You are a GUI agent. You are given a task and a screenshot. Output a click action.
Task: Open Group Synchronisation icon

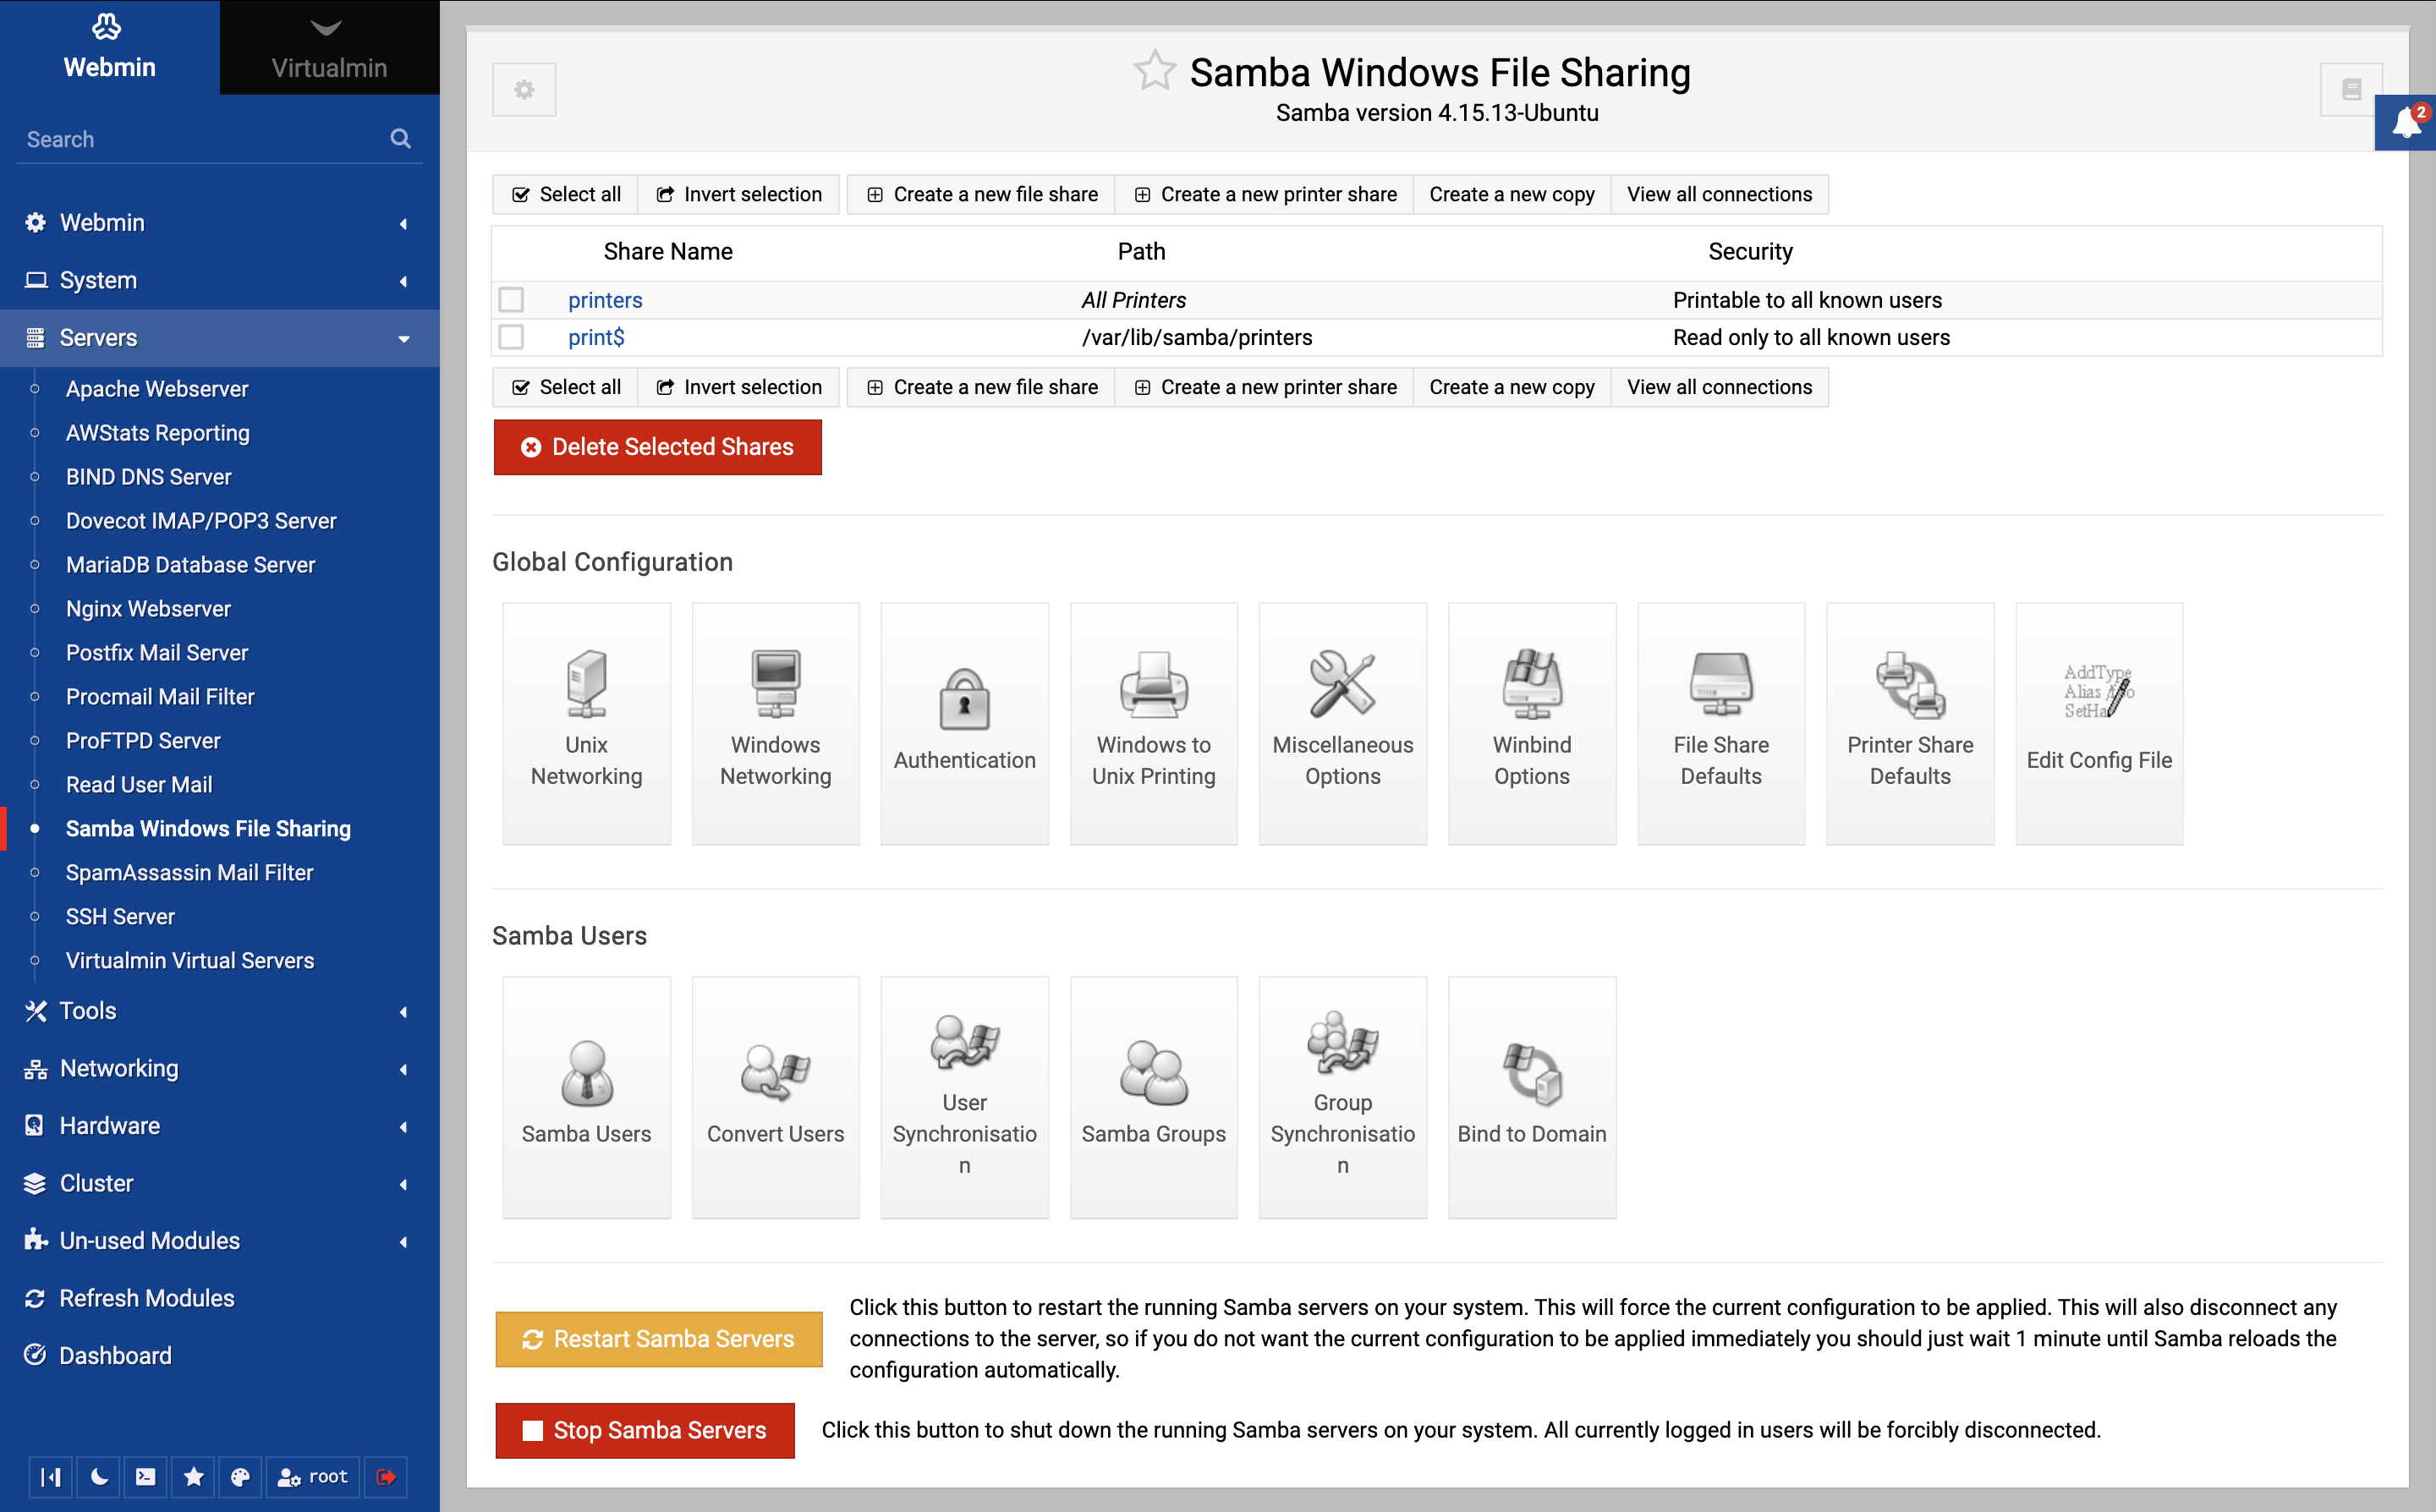(x=1342, y=1097)
